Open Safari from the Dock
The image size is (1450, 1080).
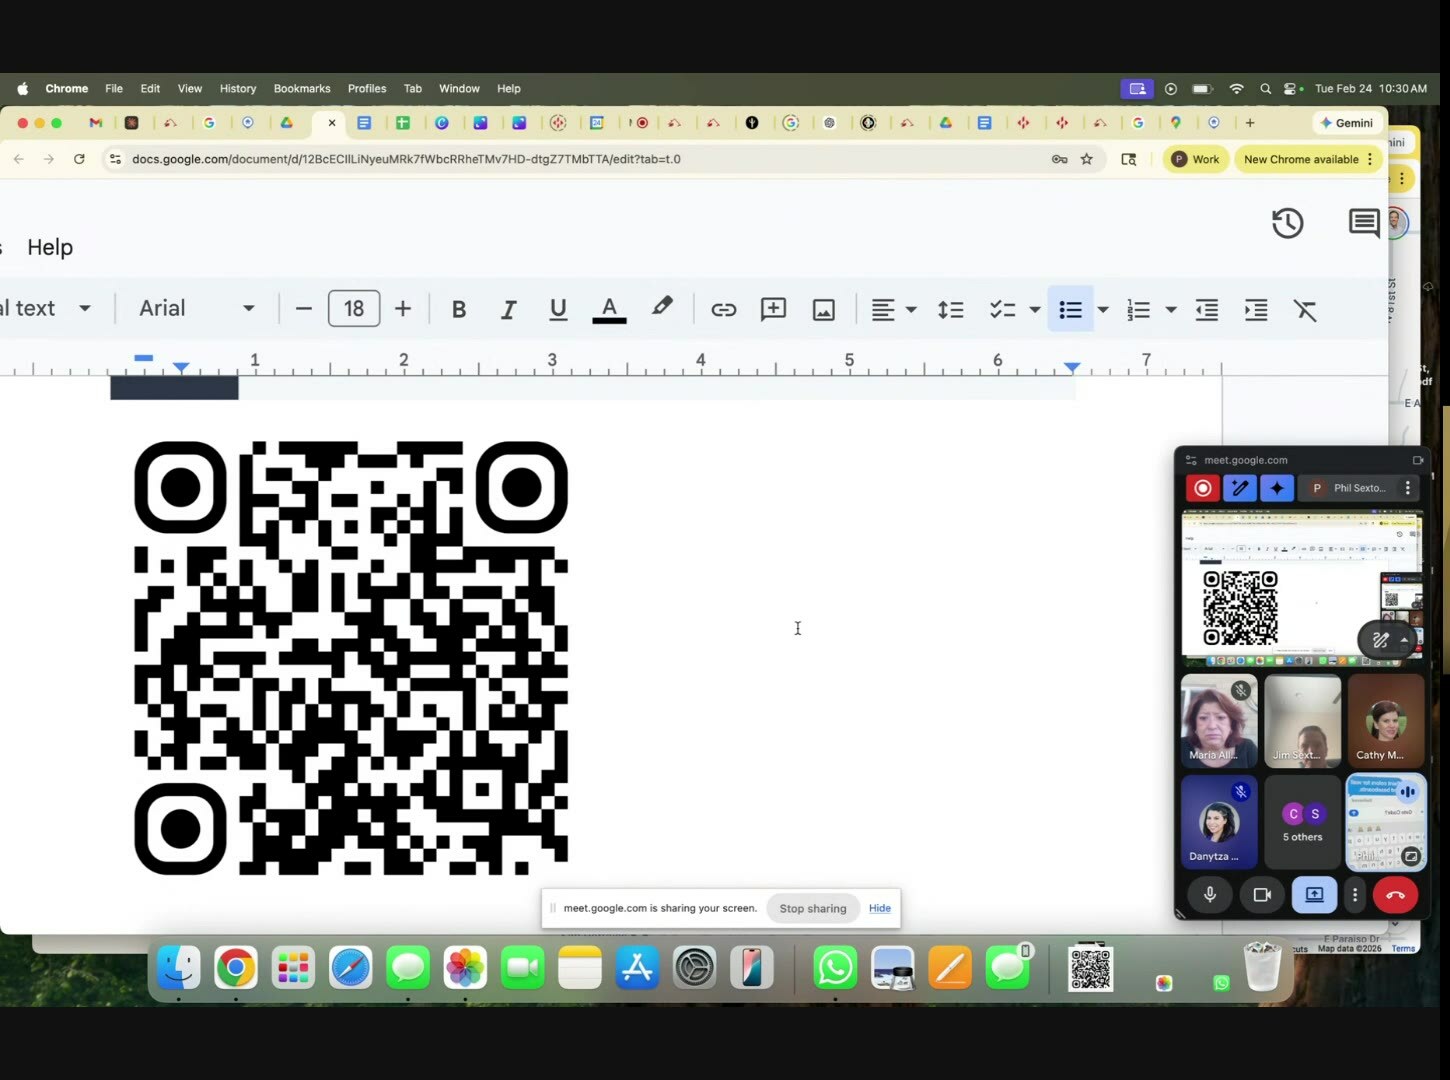tap(351, 968)
